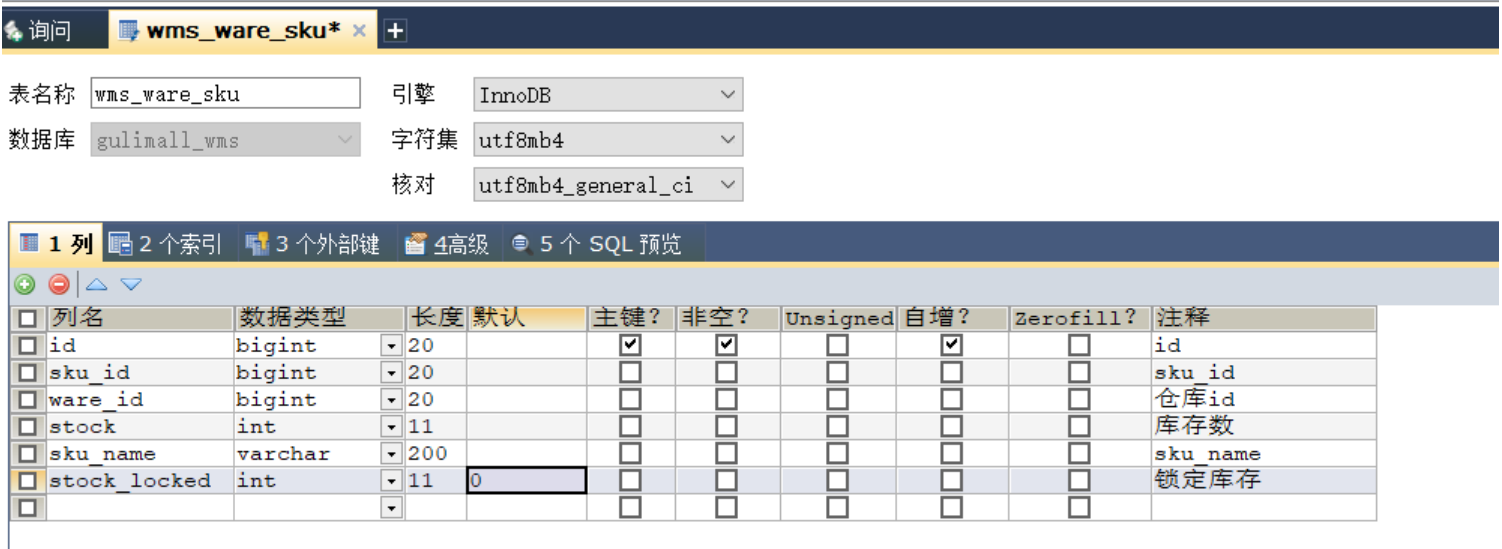Check Zerofill for the id column
Viewport: 1502px width, 549px height.
click(x=1079, y=345)
